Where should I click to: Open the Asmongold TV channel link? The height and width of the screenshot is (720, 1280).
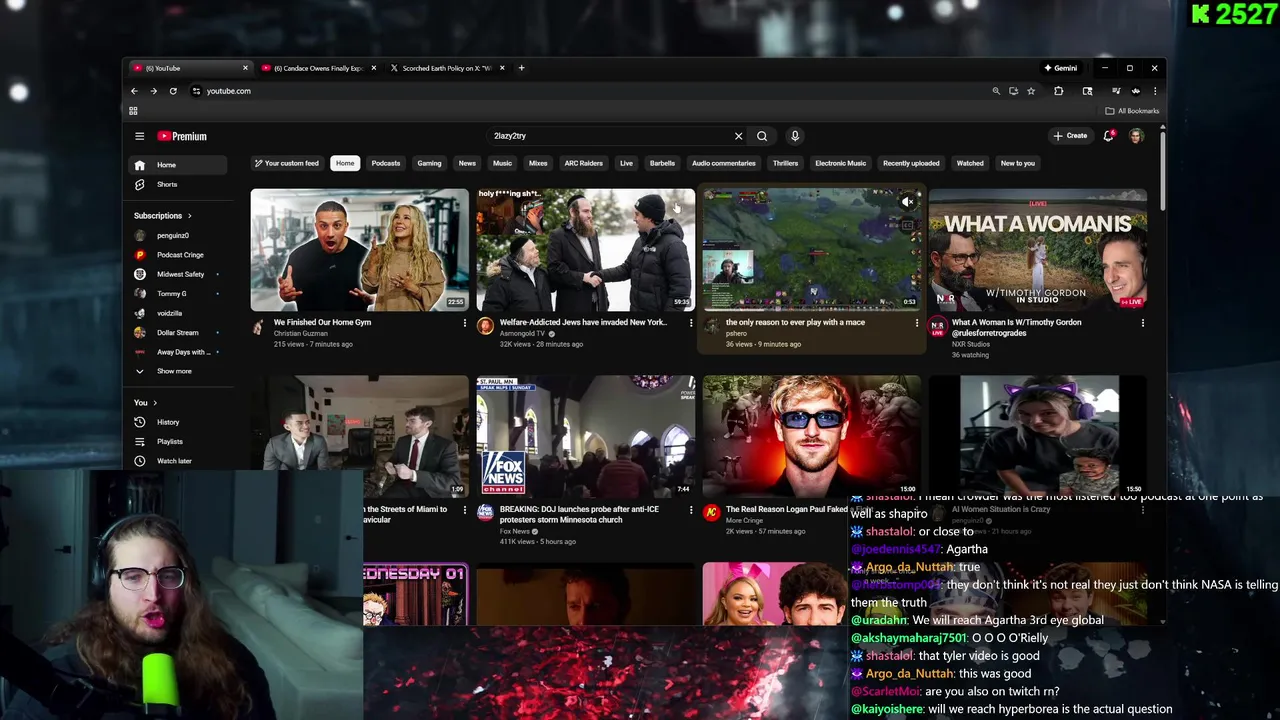tap(522, 333)
